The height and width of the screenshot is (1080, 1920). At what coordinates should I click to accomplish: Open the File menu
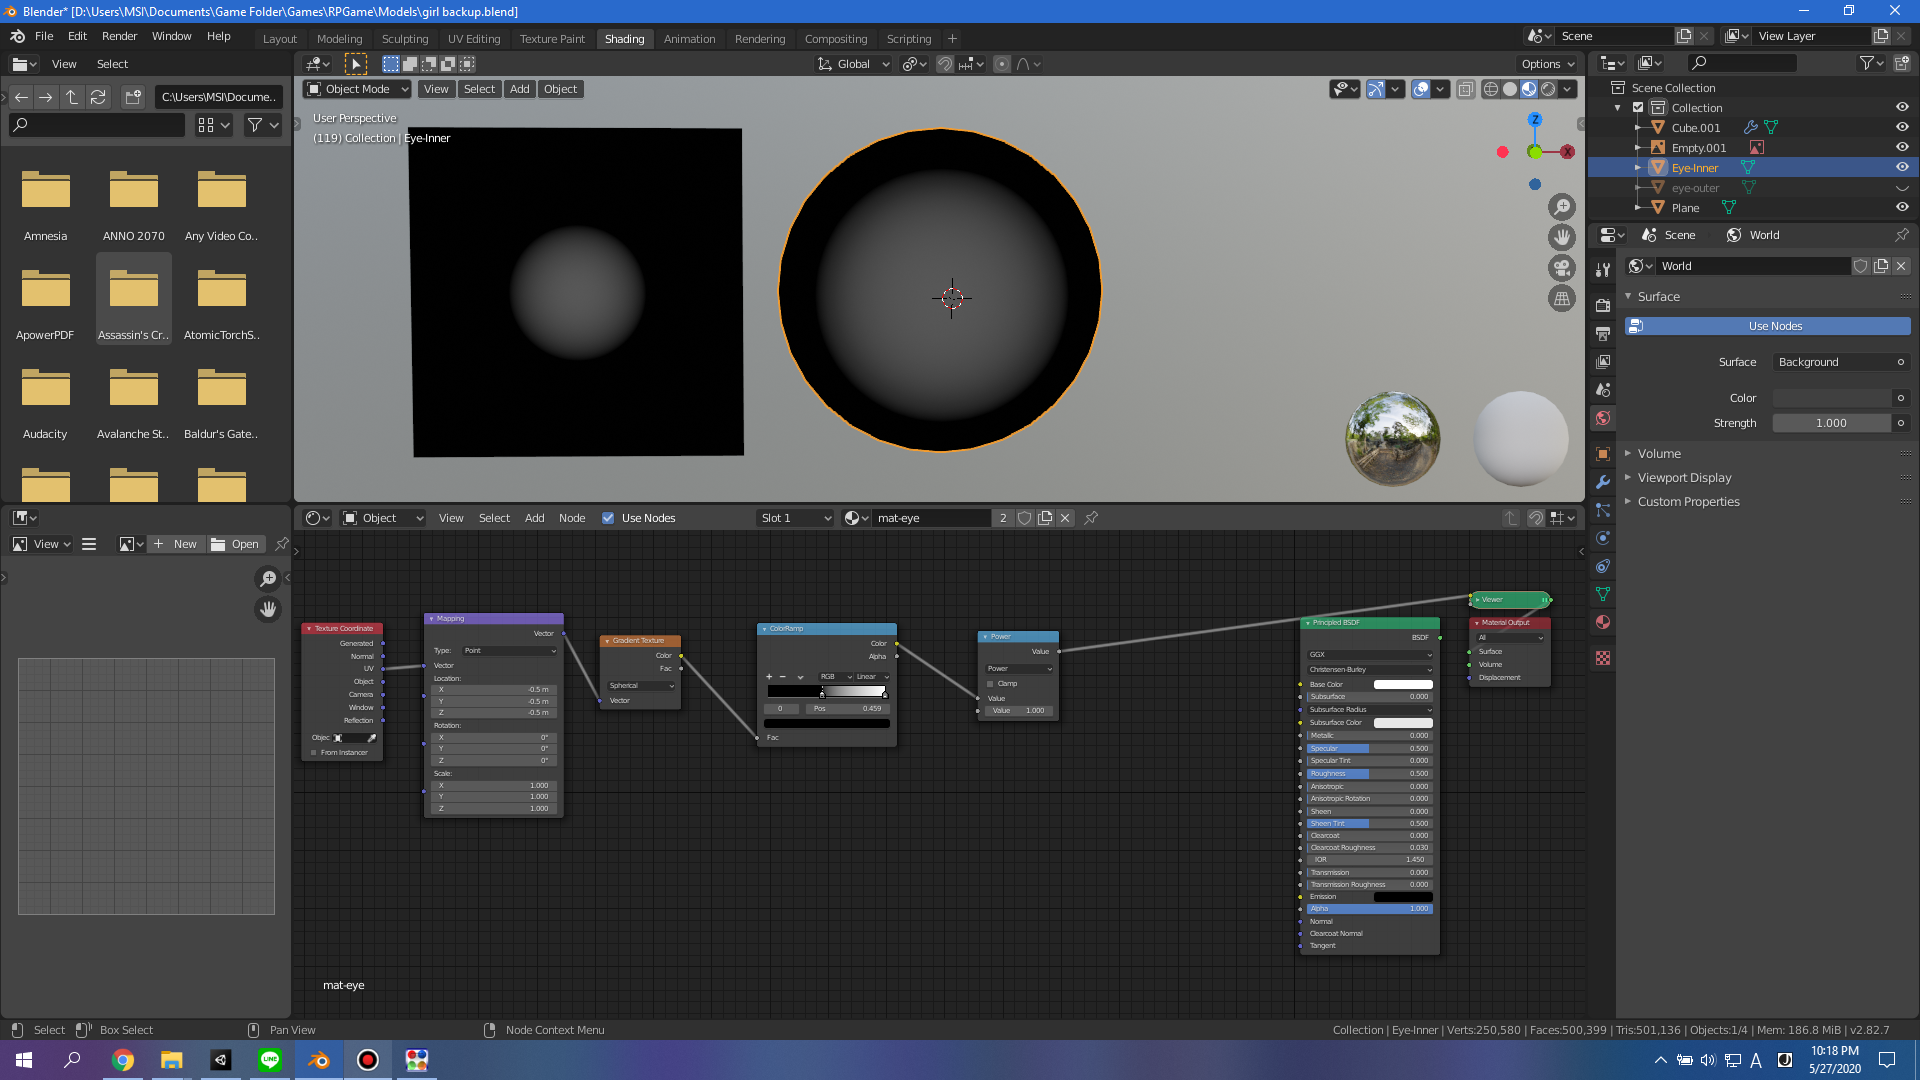(x=44, y=36)
